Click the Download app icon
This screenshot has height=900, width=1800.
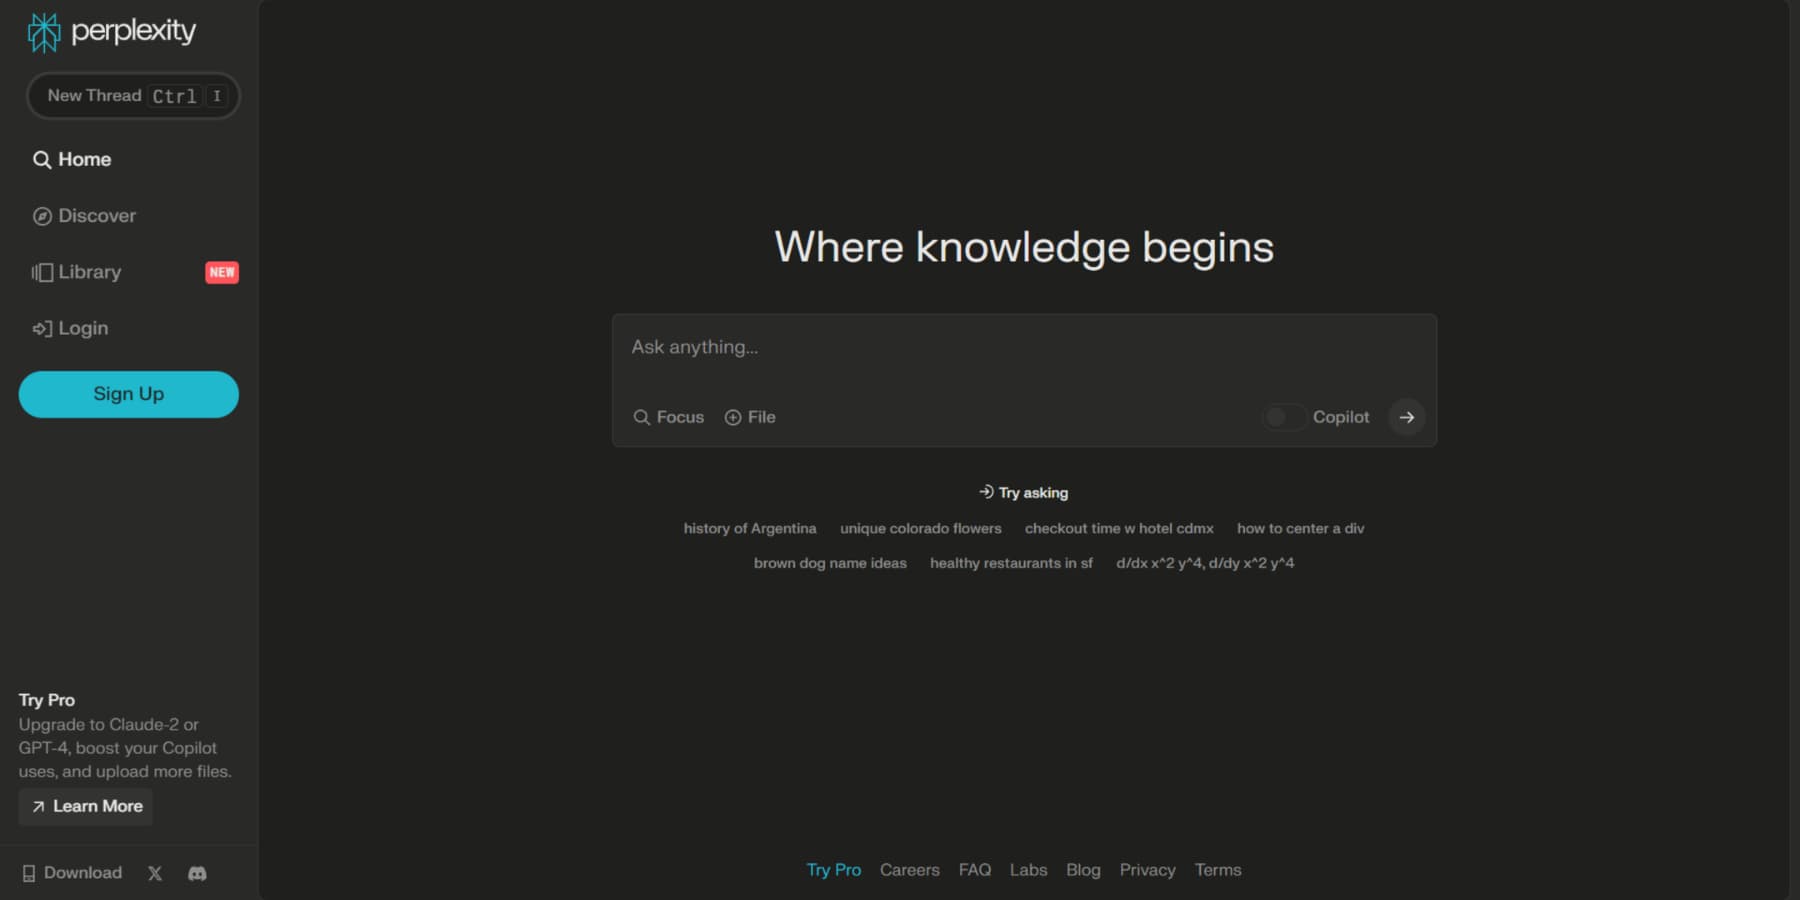coord(31,872)
